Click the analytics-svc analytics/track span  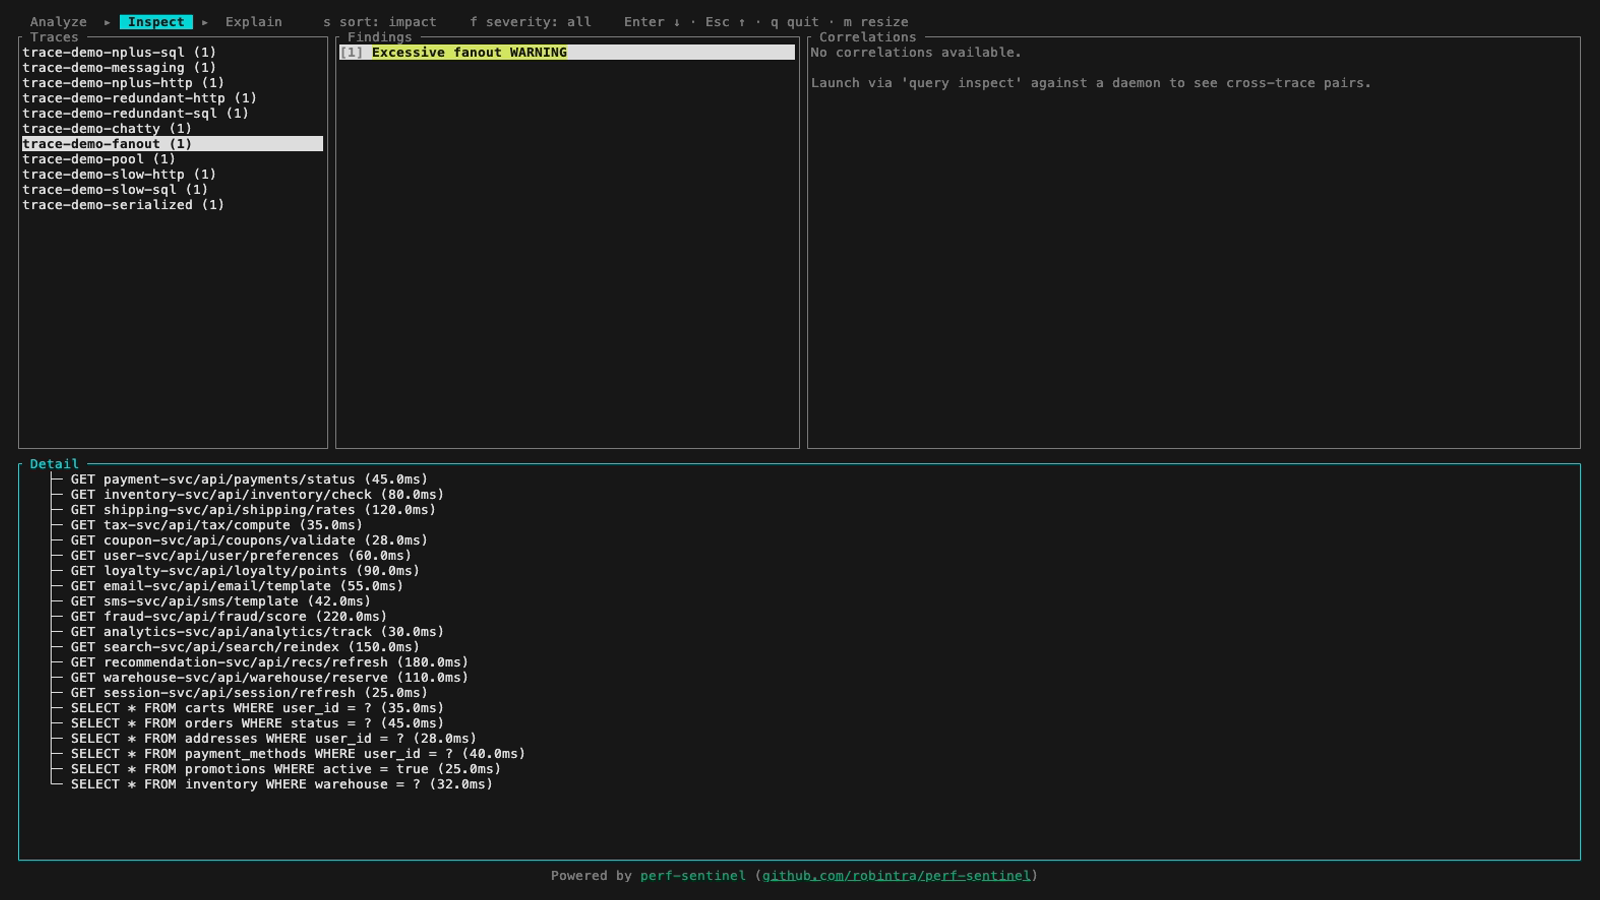257,632
